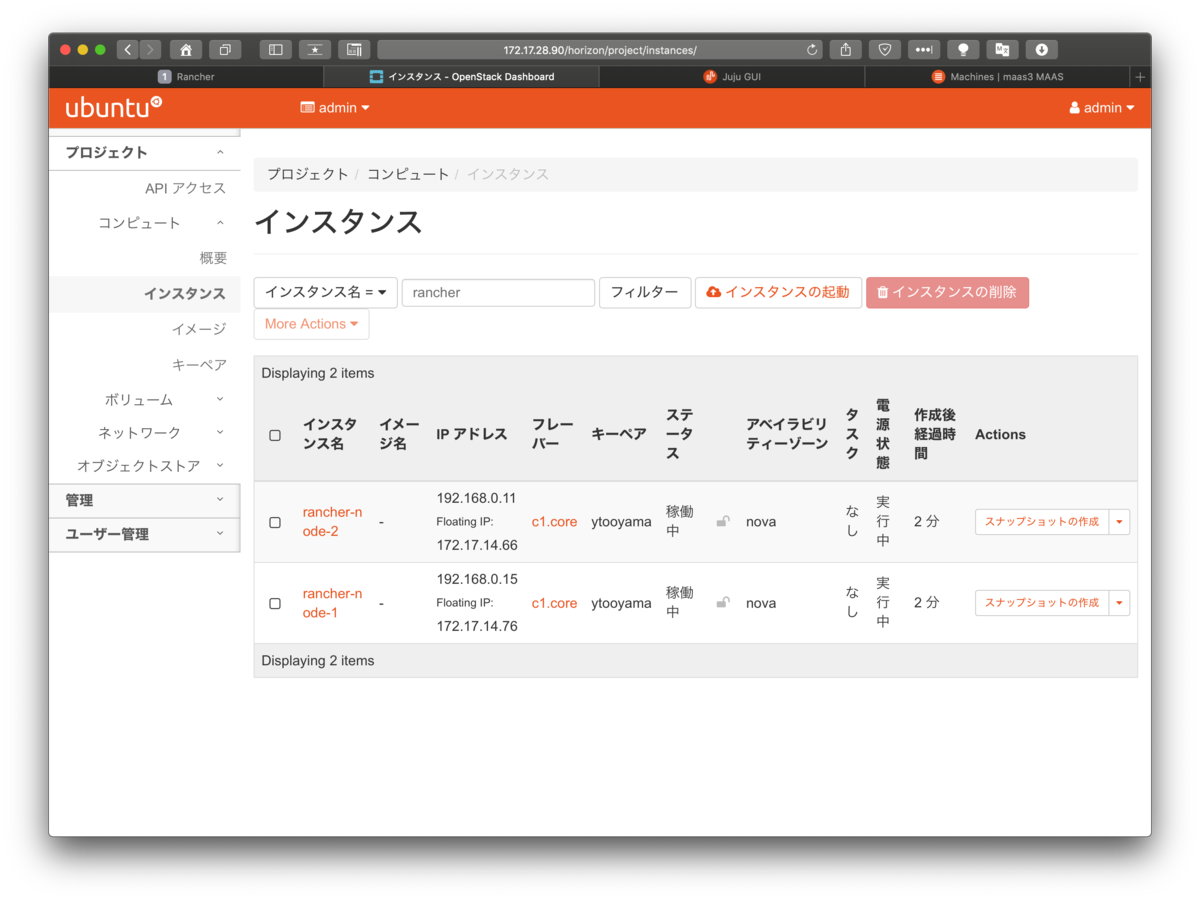Open actions dropdown arrow for rancher-node-2
The width and height of the screenshot is (1200, 901).
click(1119, 521)
